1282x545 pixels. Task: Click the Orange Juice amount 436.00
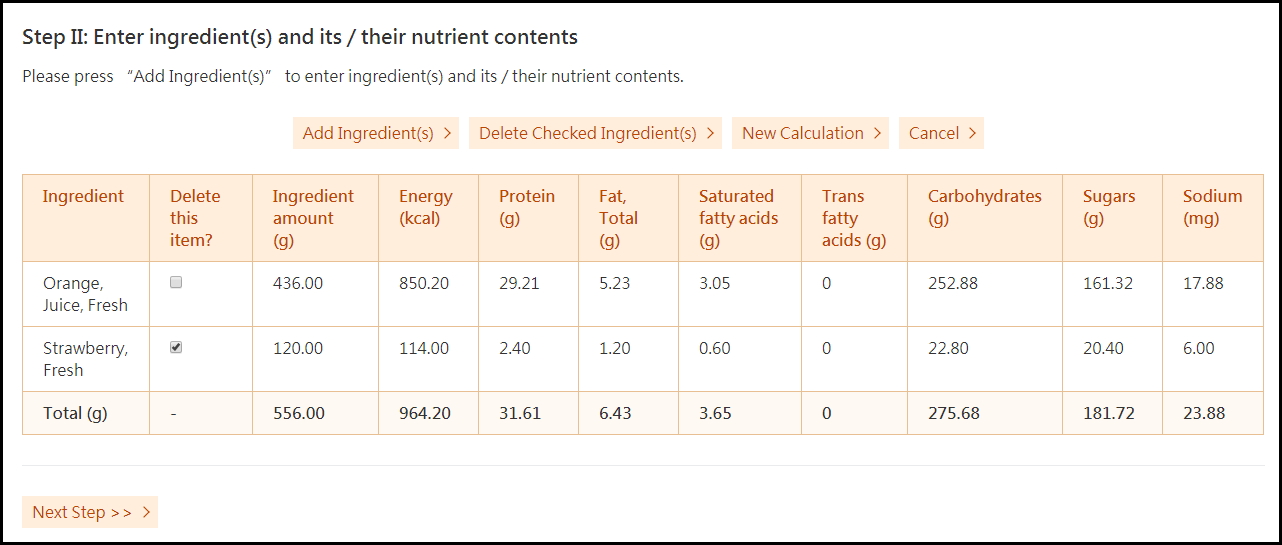[x=298, y=283]
